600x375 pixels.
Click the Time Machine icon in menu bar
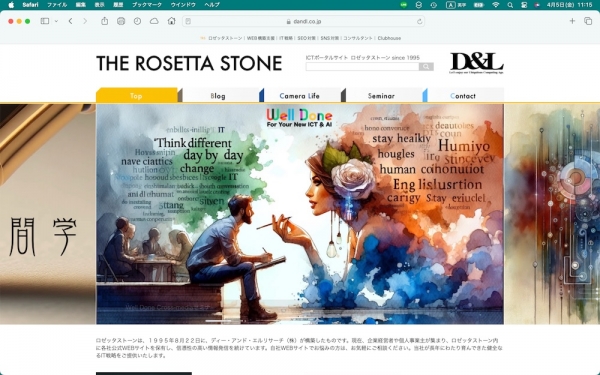pos(434,5)
